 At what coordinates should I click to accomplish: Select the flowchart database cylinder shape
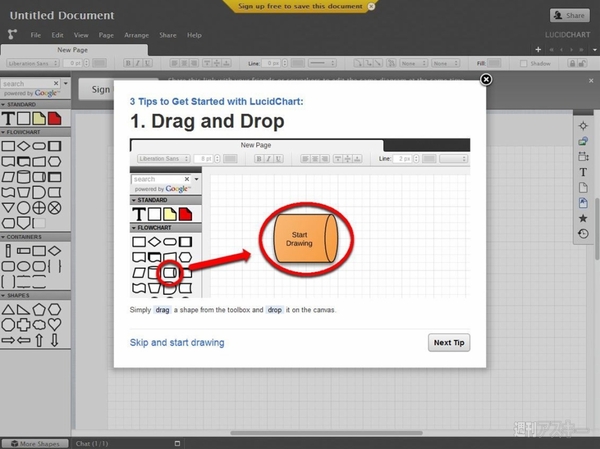tap(23, 177)
